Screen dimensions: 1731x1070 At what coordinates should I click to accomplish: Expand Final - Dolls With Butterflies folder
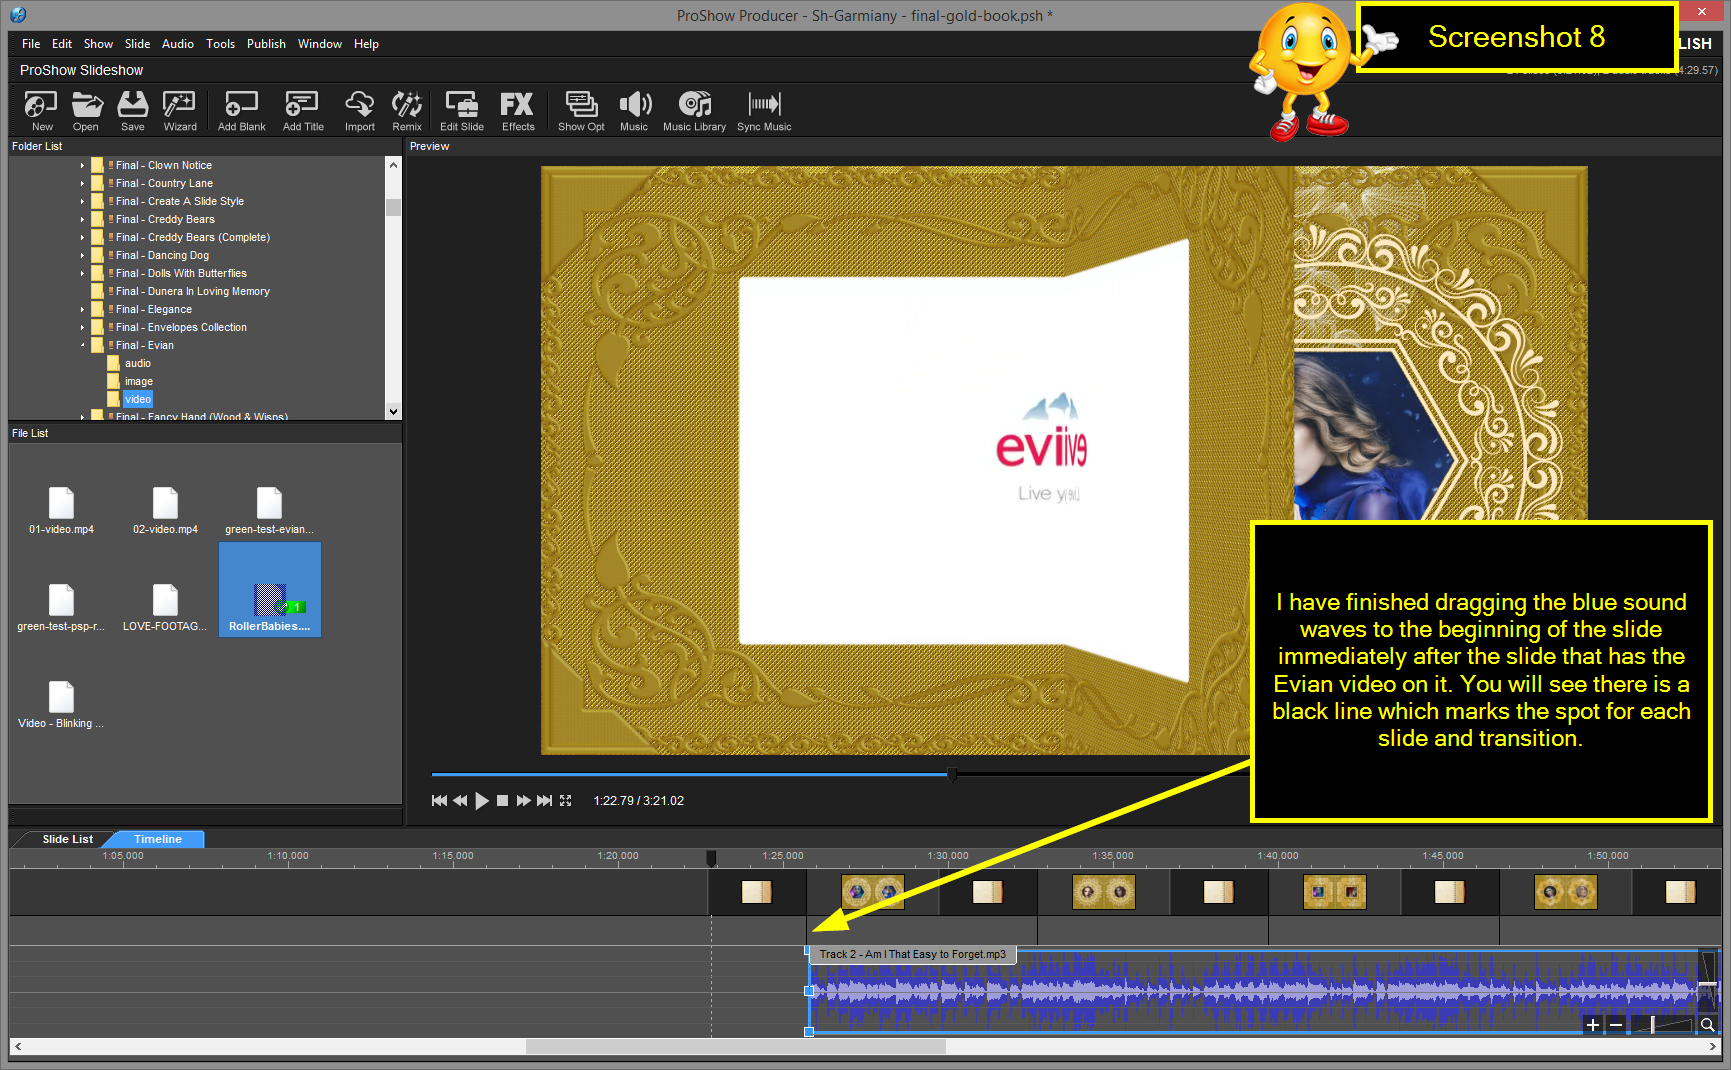[82, 274]
